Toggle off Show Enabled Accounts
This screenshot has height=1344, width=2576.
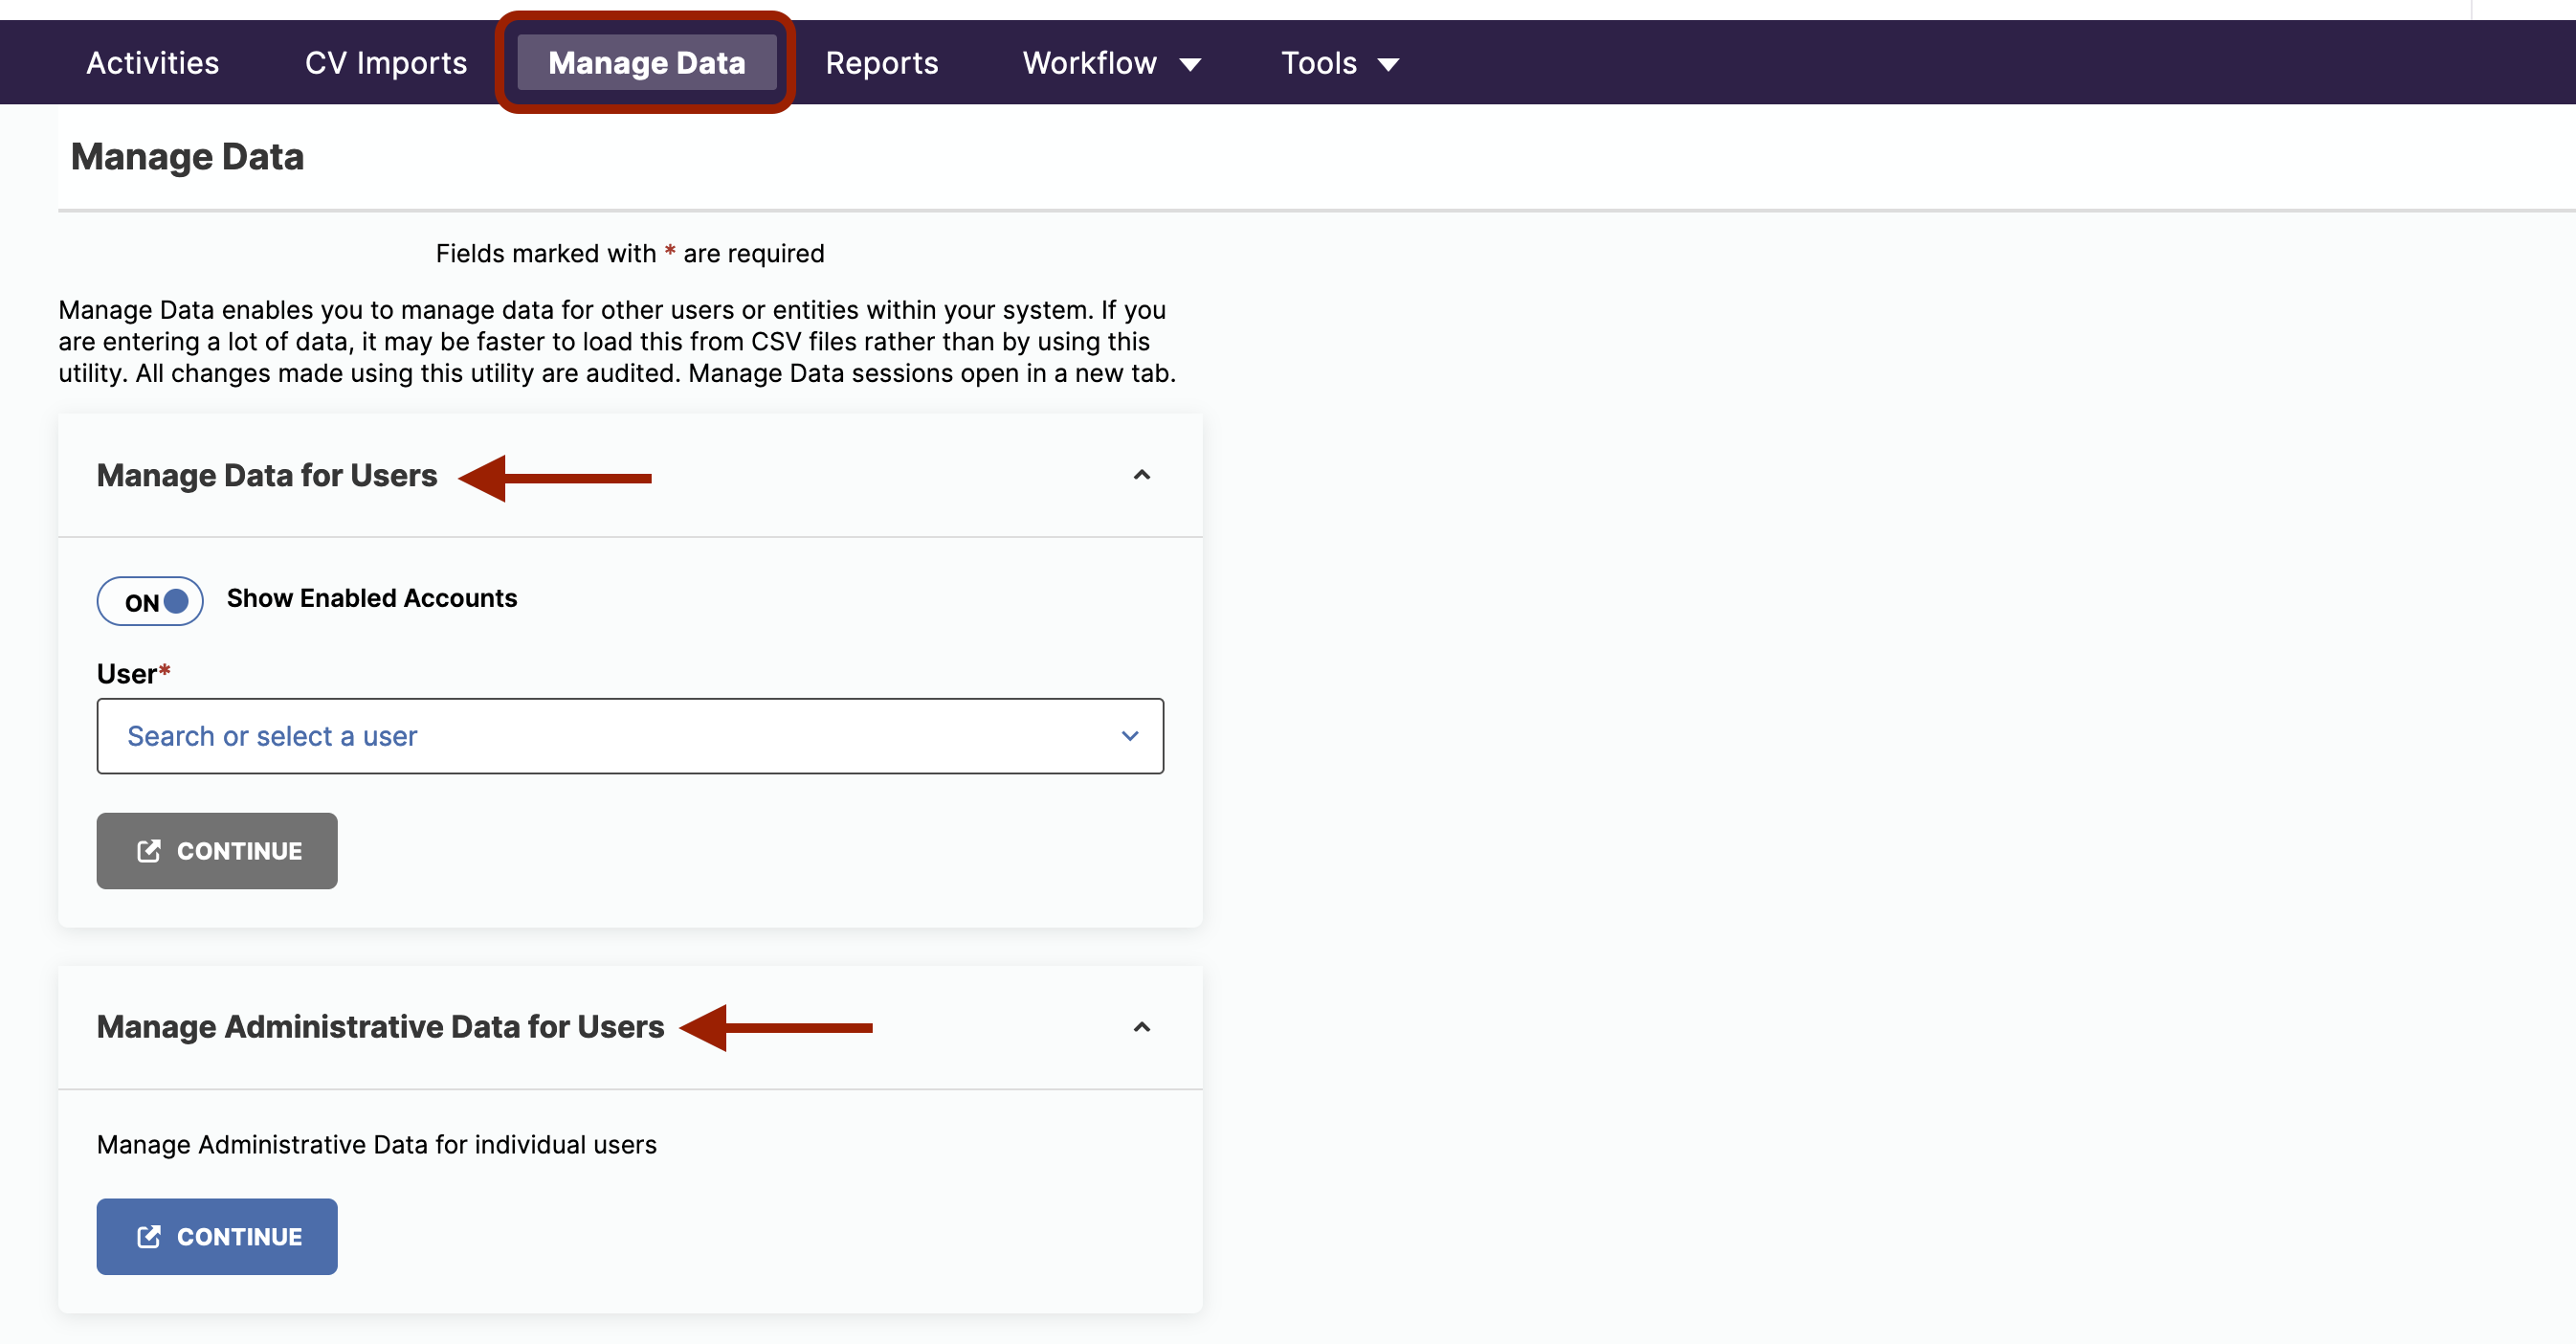150,600
